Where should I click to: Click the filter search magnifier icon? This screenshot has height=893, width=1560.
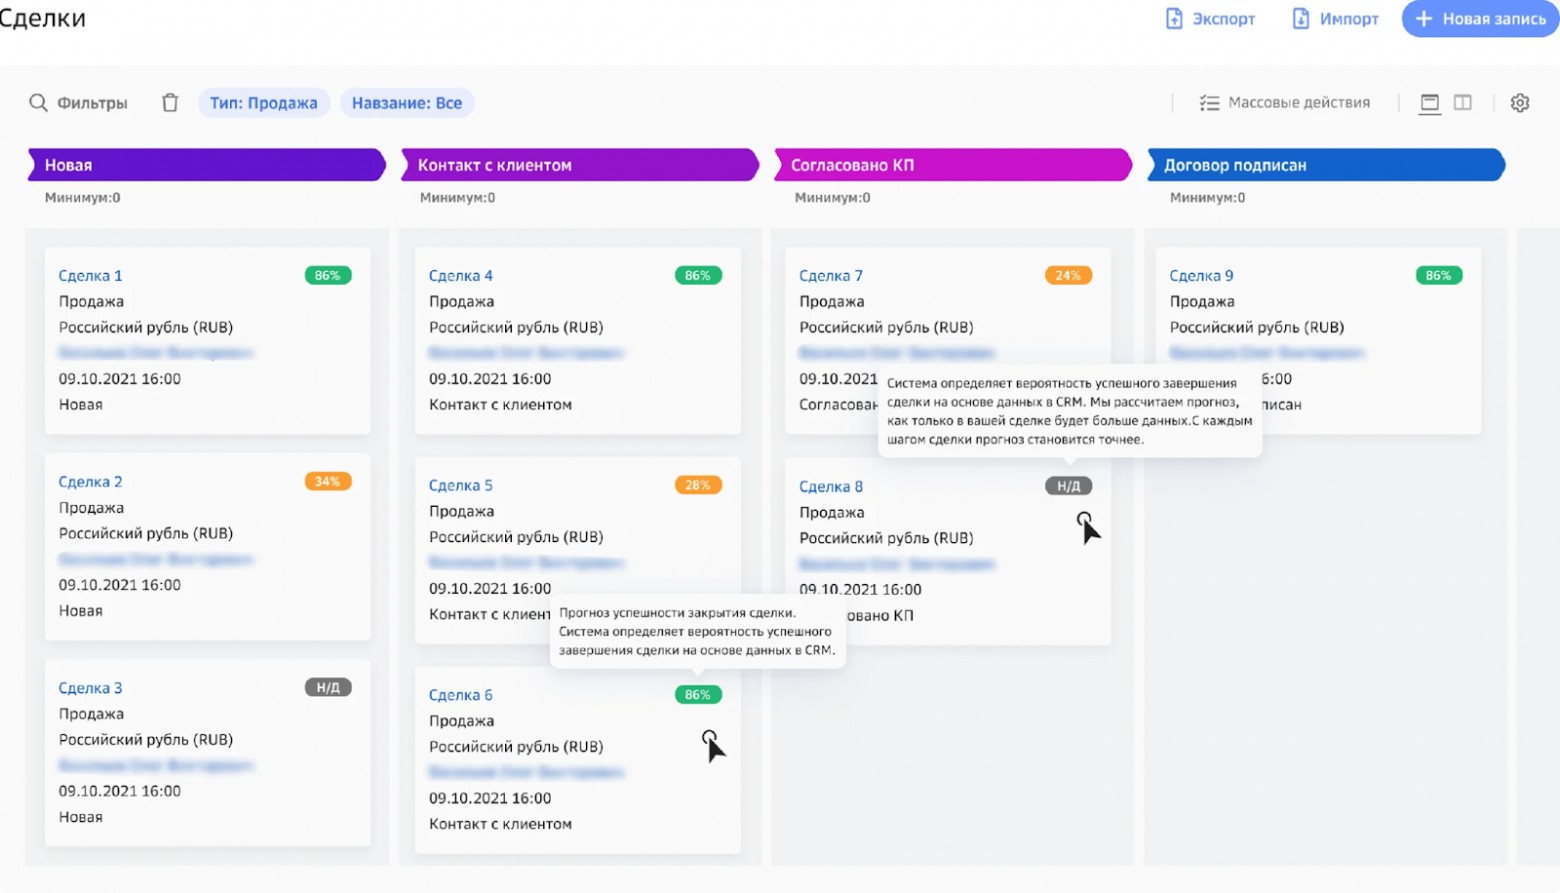point(38,103)
